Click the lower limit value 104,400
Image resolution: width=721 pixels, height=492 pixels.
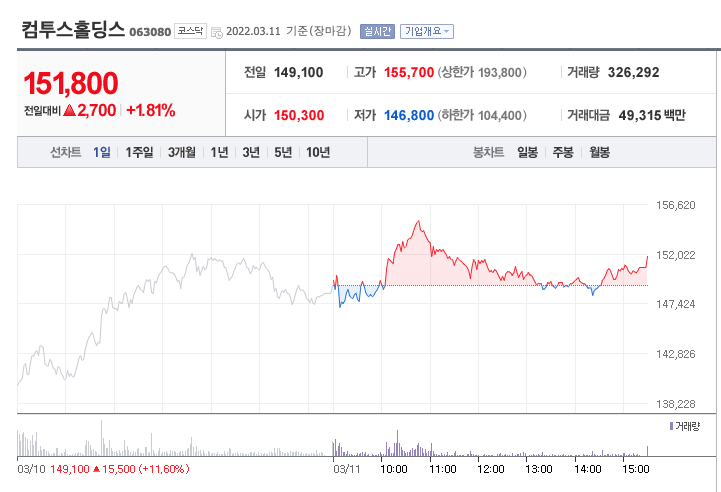tap(500, 115)
